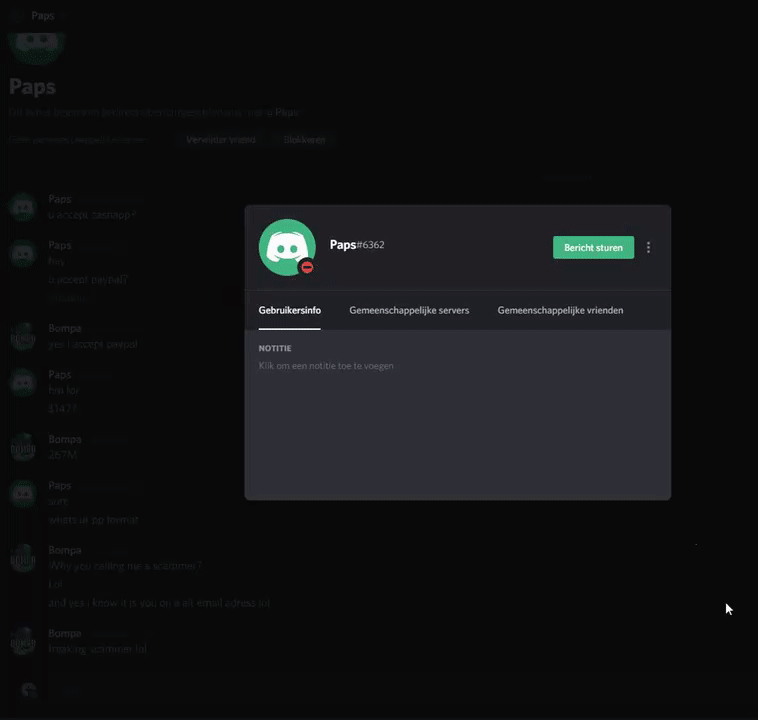Add a note in the Notitie field
The width and height of the screenshot is (758, 720).
point(326,366)
